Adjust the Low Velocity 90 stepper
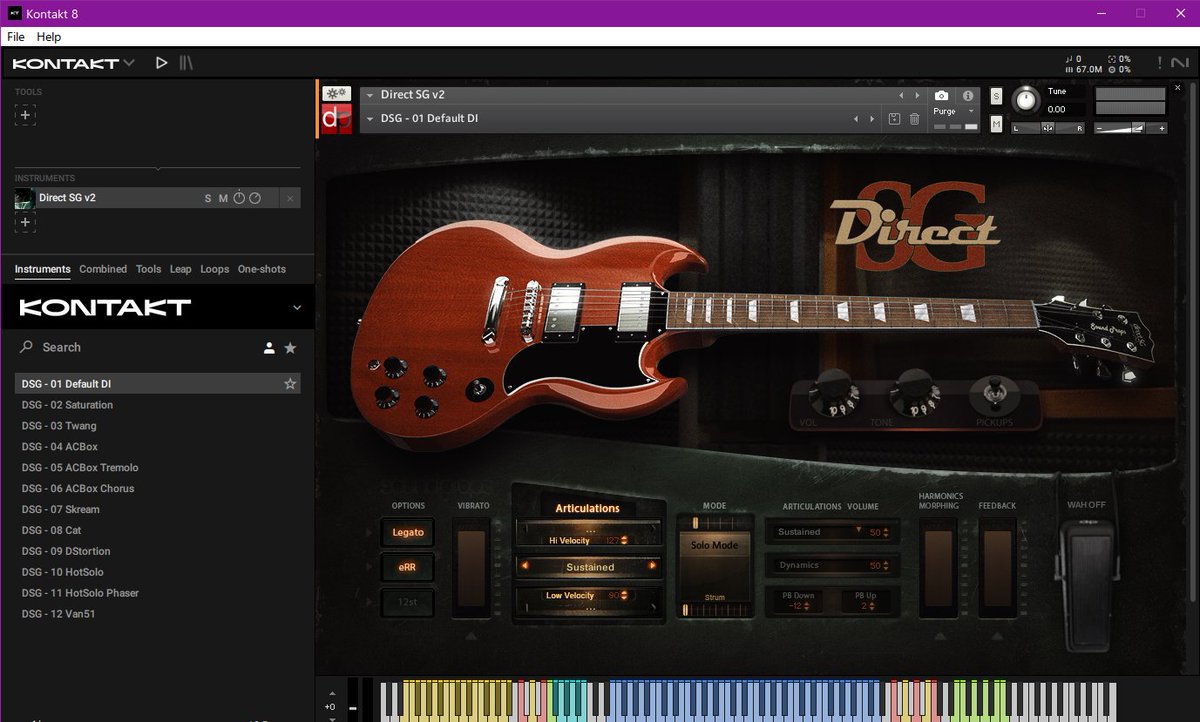 click(624, 596)
